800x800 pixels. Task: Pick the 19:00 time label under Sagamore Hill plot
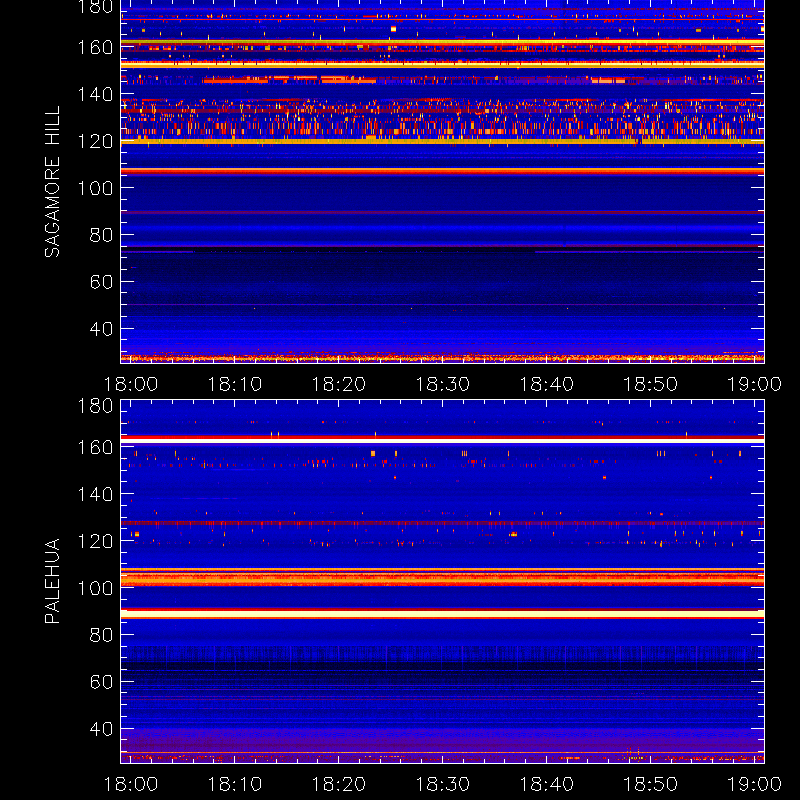(754, 384)
